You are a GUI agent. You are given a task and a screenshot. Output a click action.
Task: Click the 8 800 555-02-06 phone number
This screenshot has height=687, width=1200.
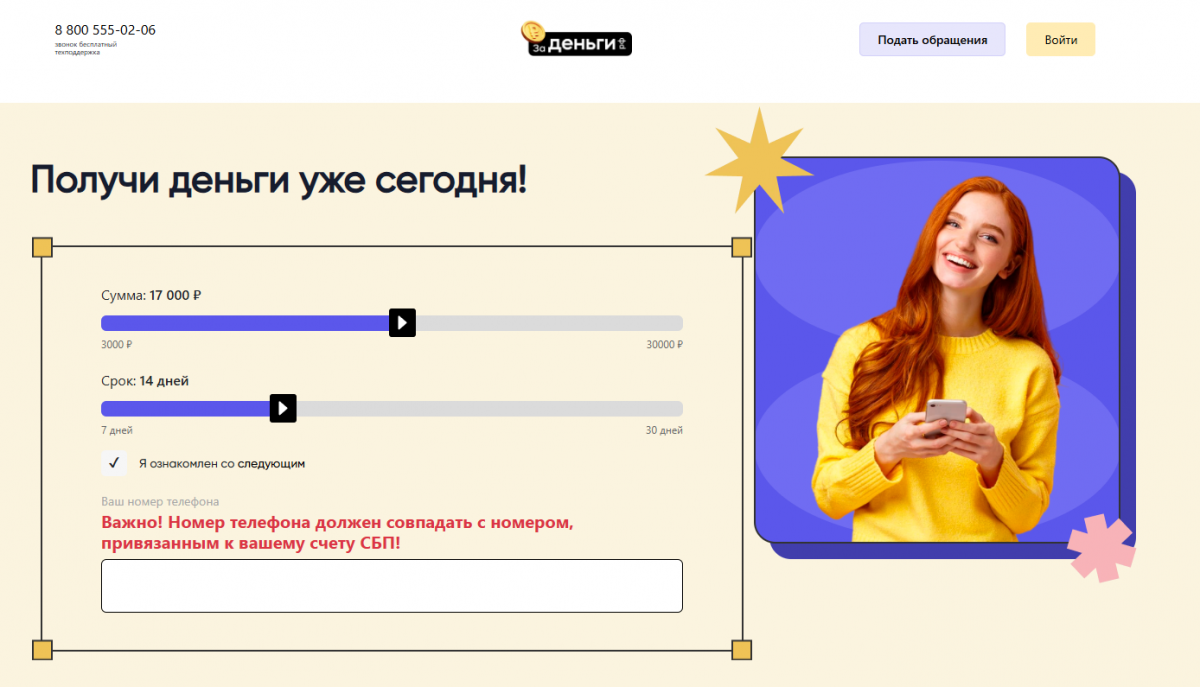[105, 30]
